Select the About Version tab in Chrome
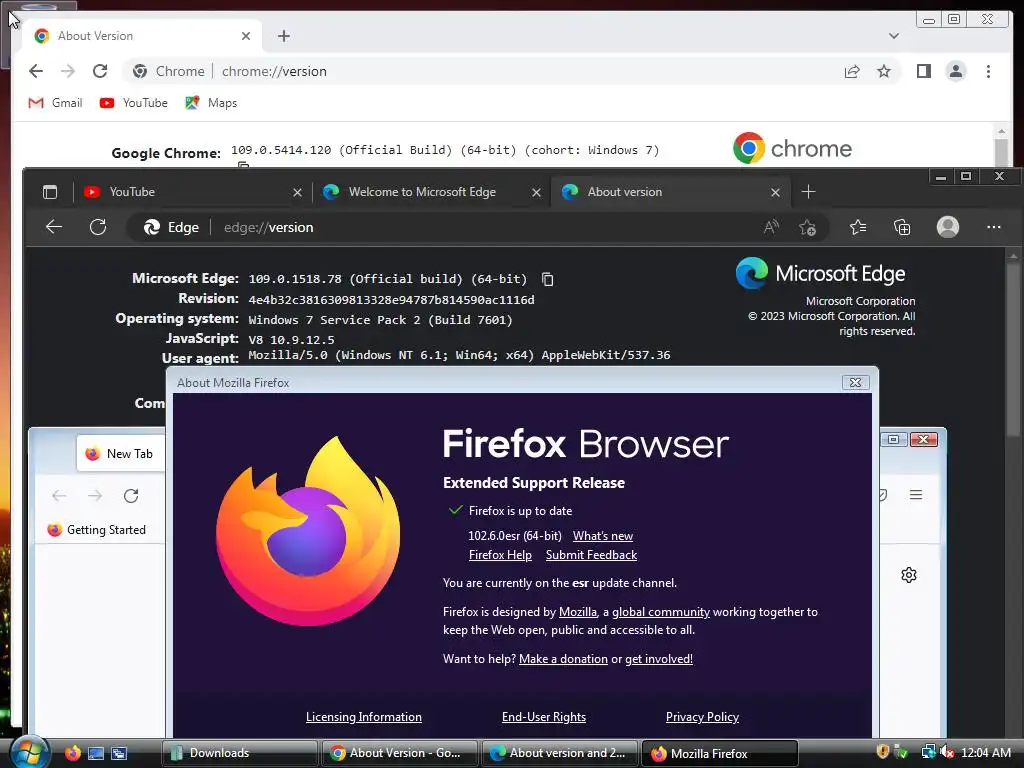This screenshot has height=768, width=1024. pos(142,36)
